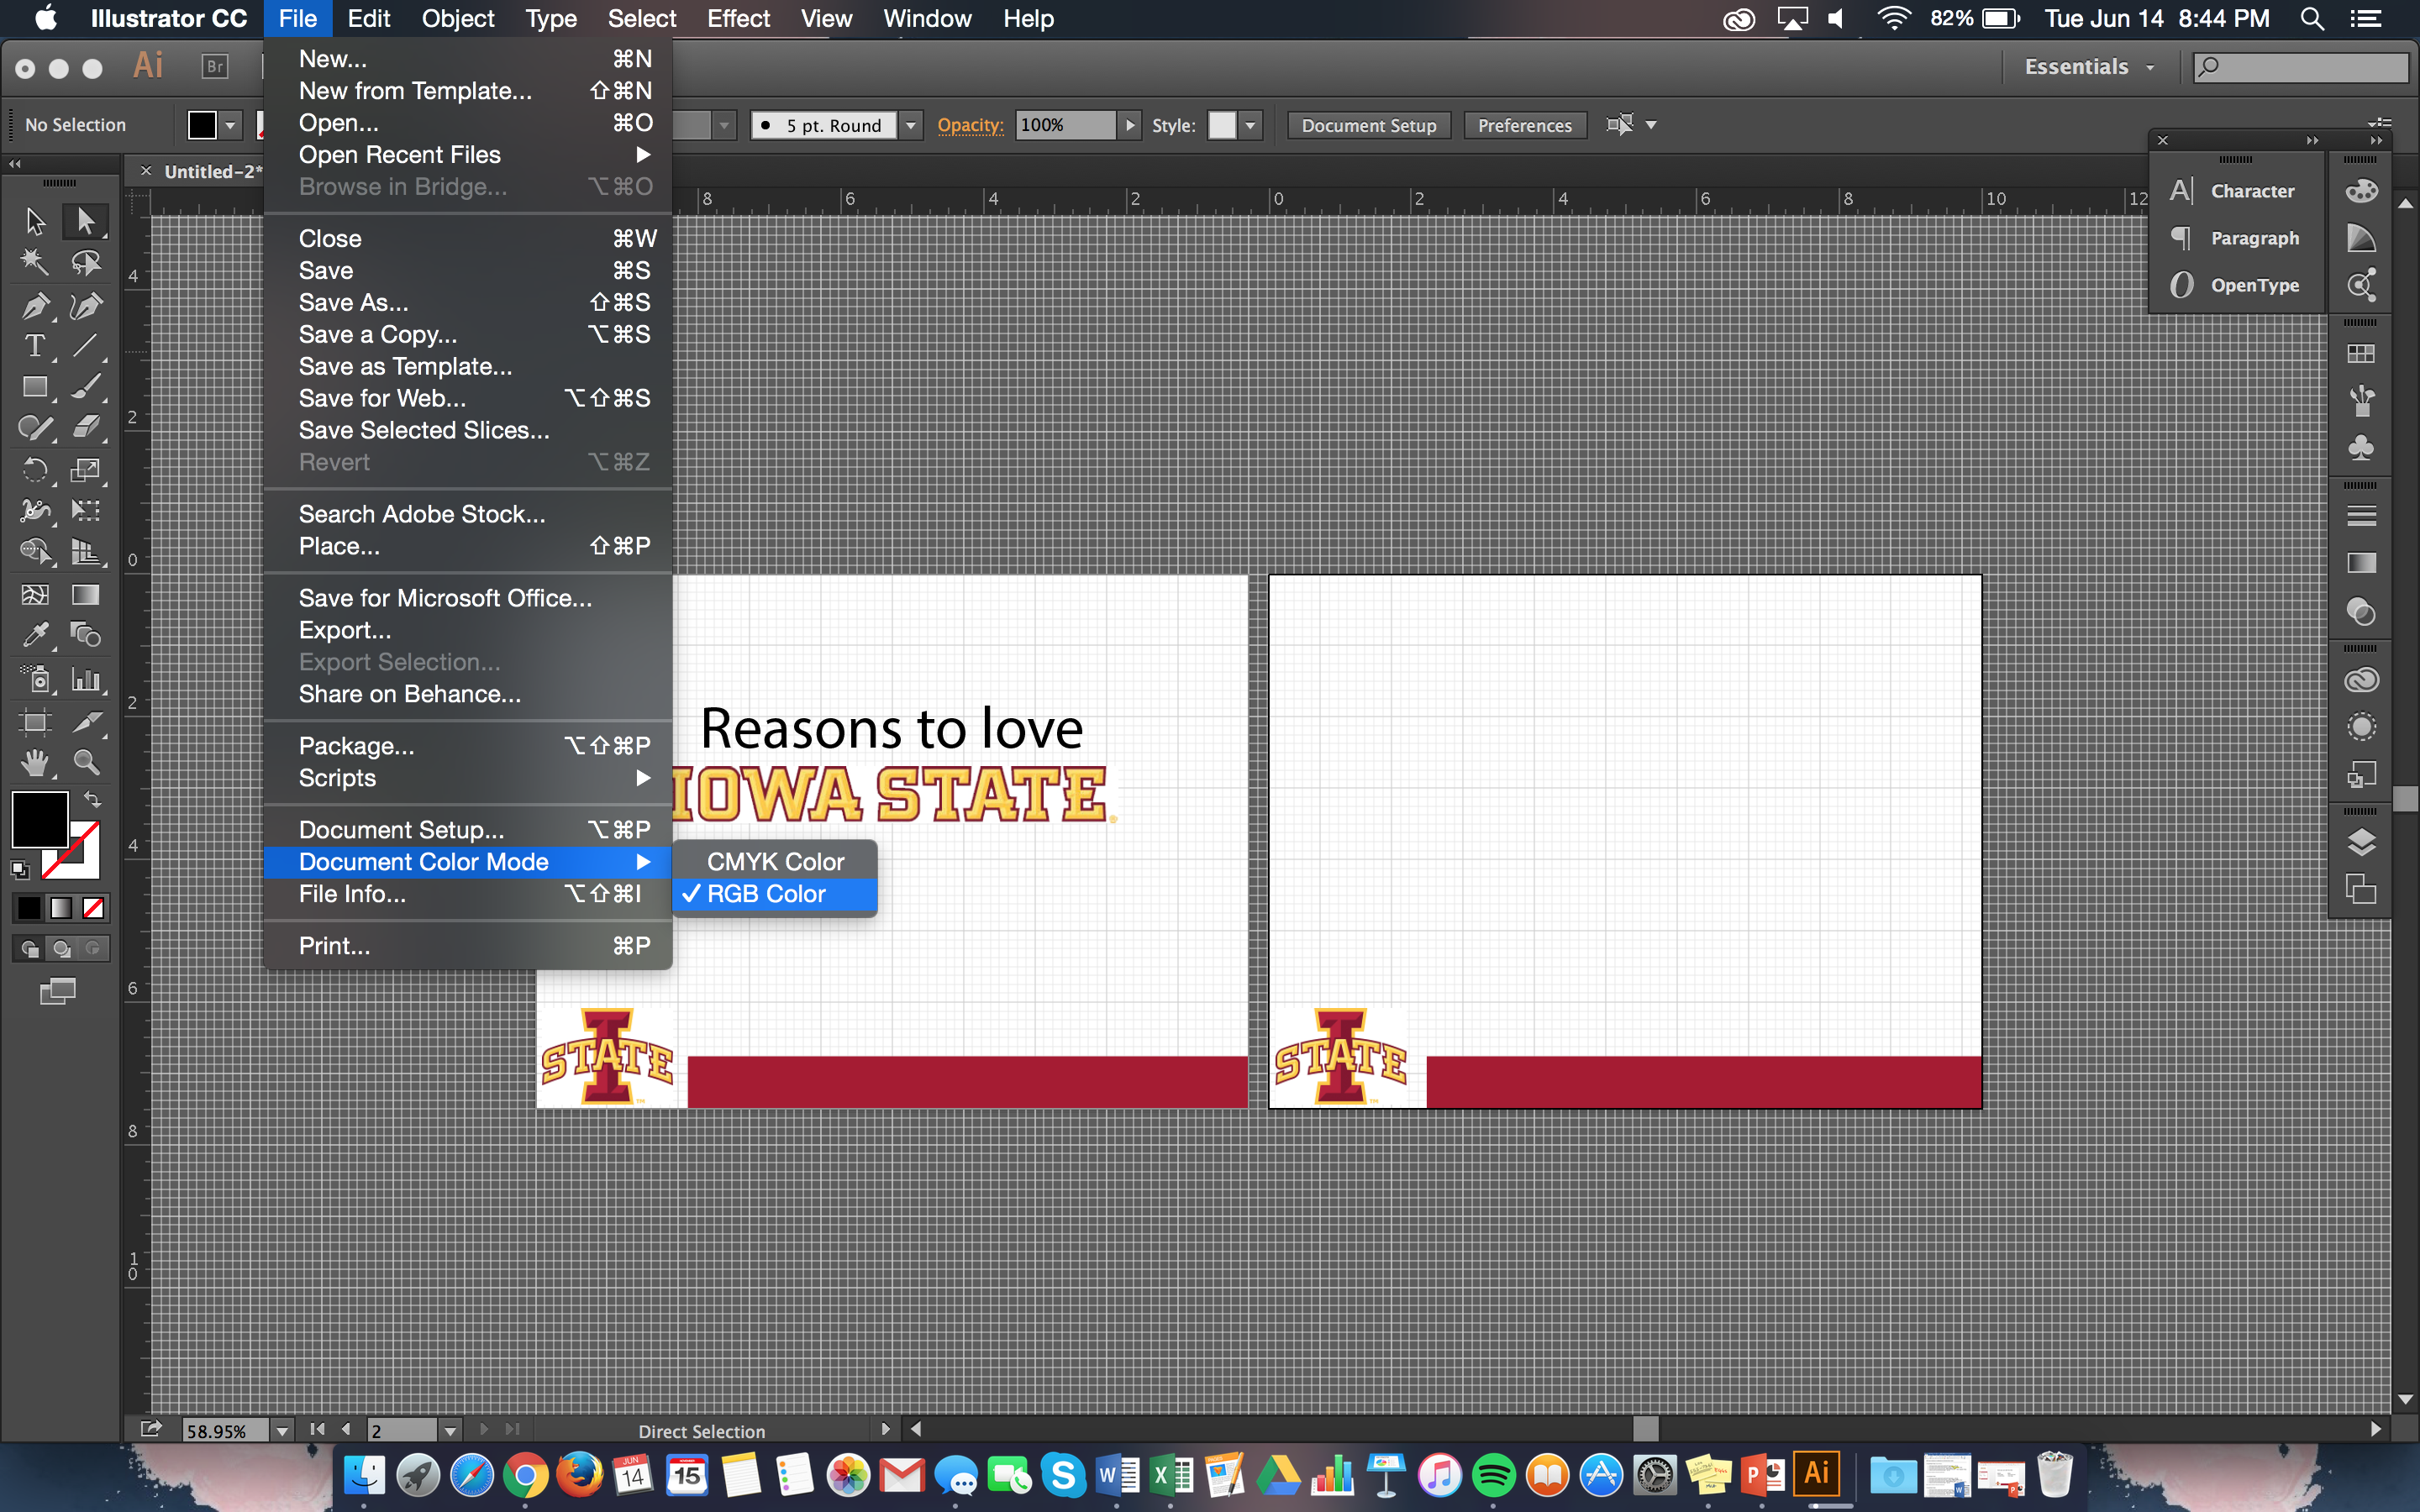Click the Layers panel icon
The width and height of the screenshot is (2420, 1512).
coord(2365,845)
